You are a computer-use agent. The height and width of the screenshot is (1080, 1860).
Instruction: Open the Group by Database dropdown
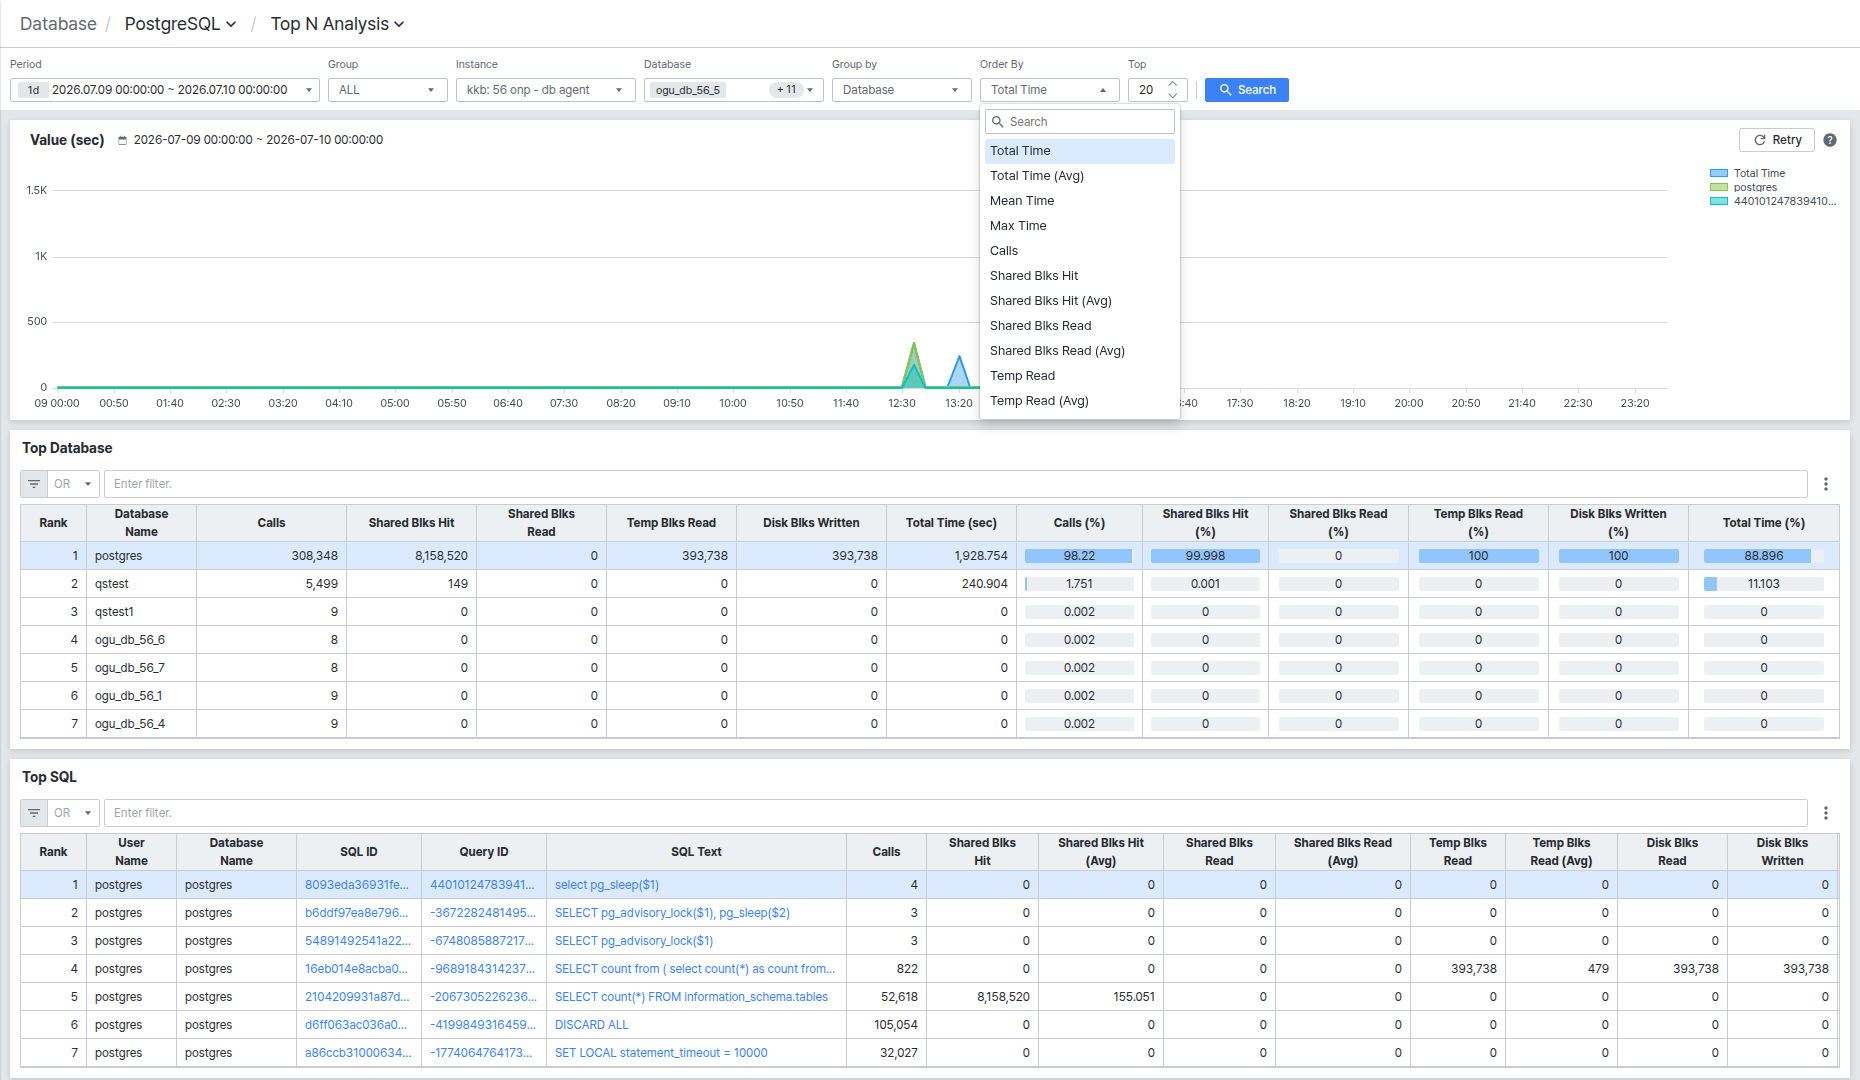point(901,90)
